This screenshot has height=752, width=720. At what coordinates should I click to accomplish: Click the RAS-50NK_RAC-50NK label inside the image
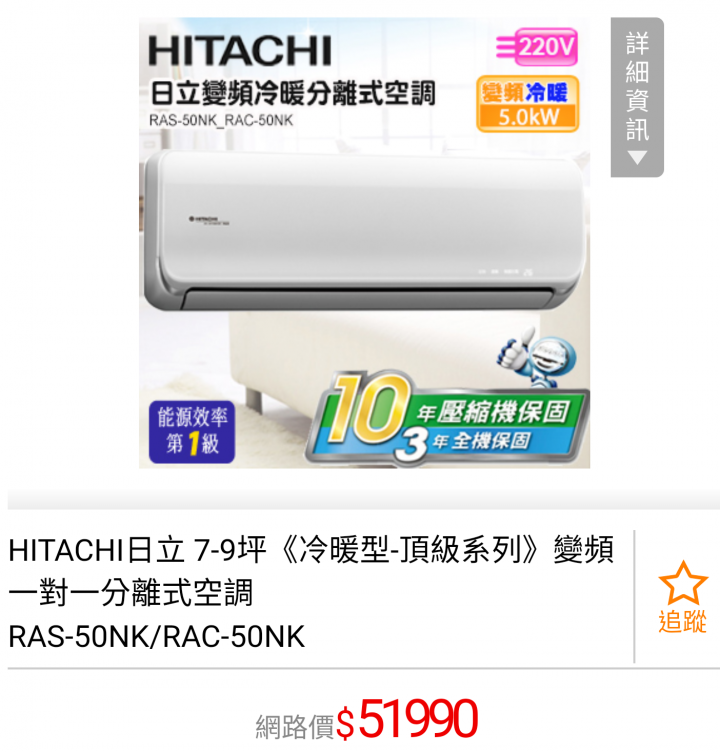tap(221, 120)
